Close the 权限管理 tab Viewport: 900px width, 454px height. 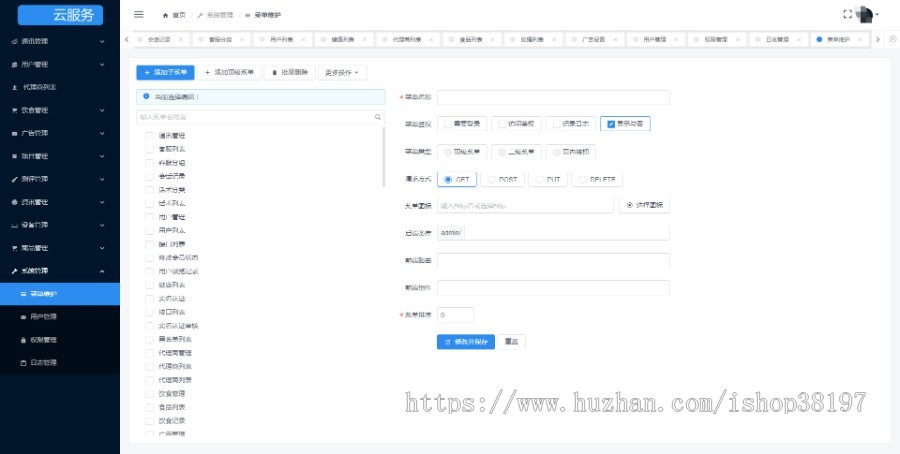[x=738, y=40]
